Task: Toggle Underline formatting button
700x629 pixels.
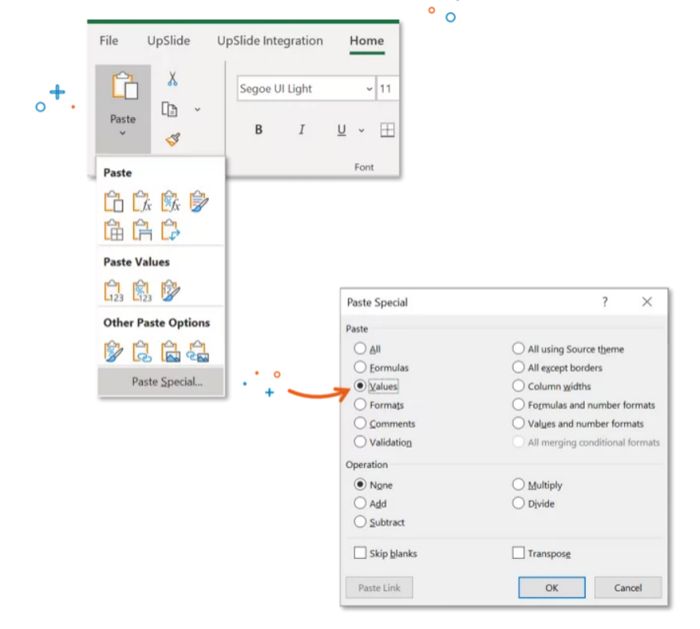Action: (342, 130)
